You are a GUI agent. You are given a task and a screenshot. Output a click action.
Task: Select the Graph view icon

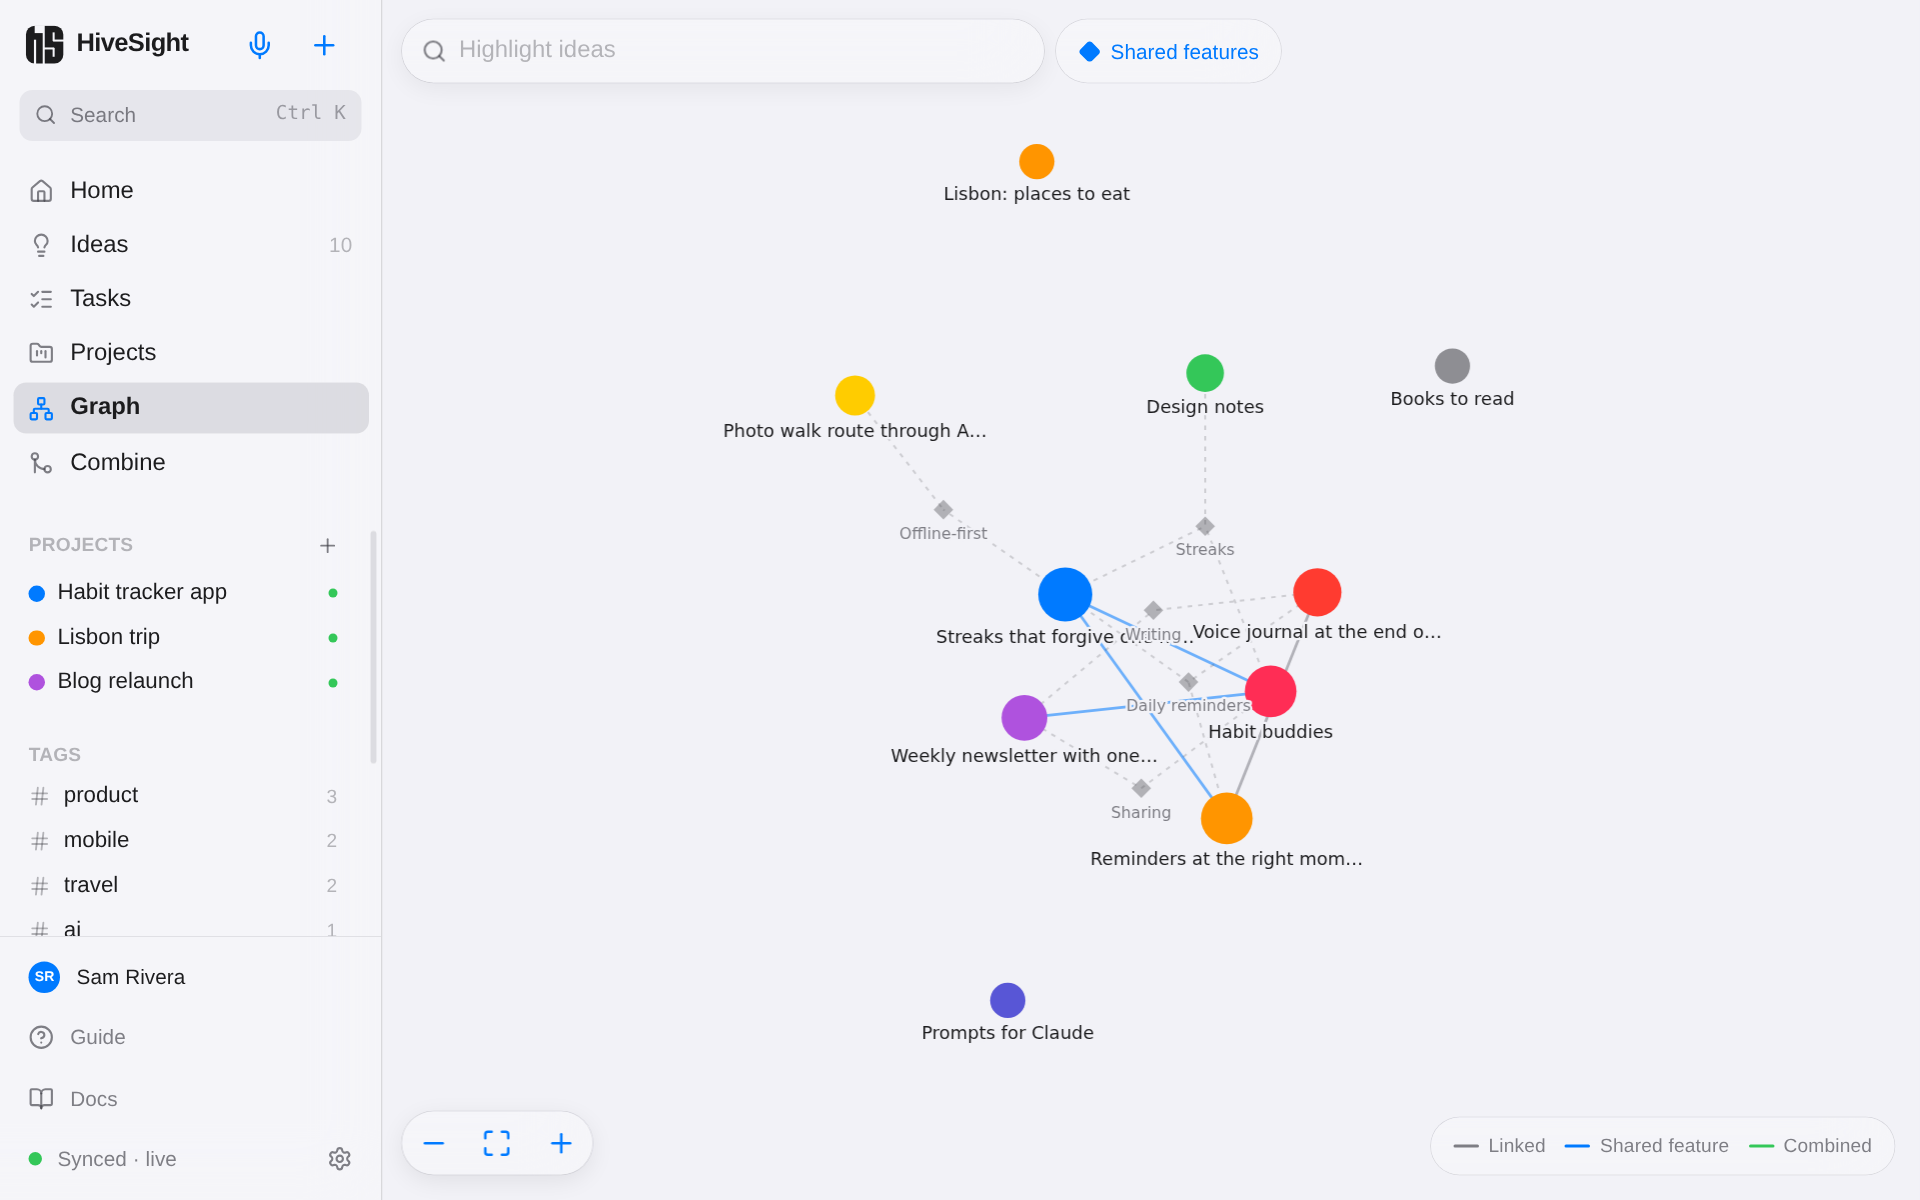pos(41,408)
